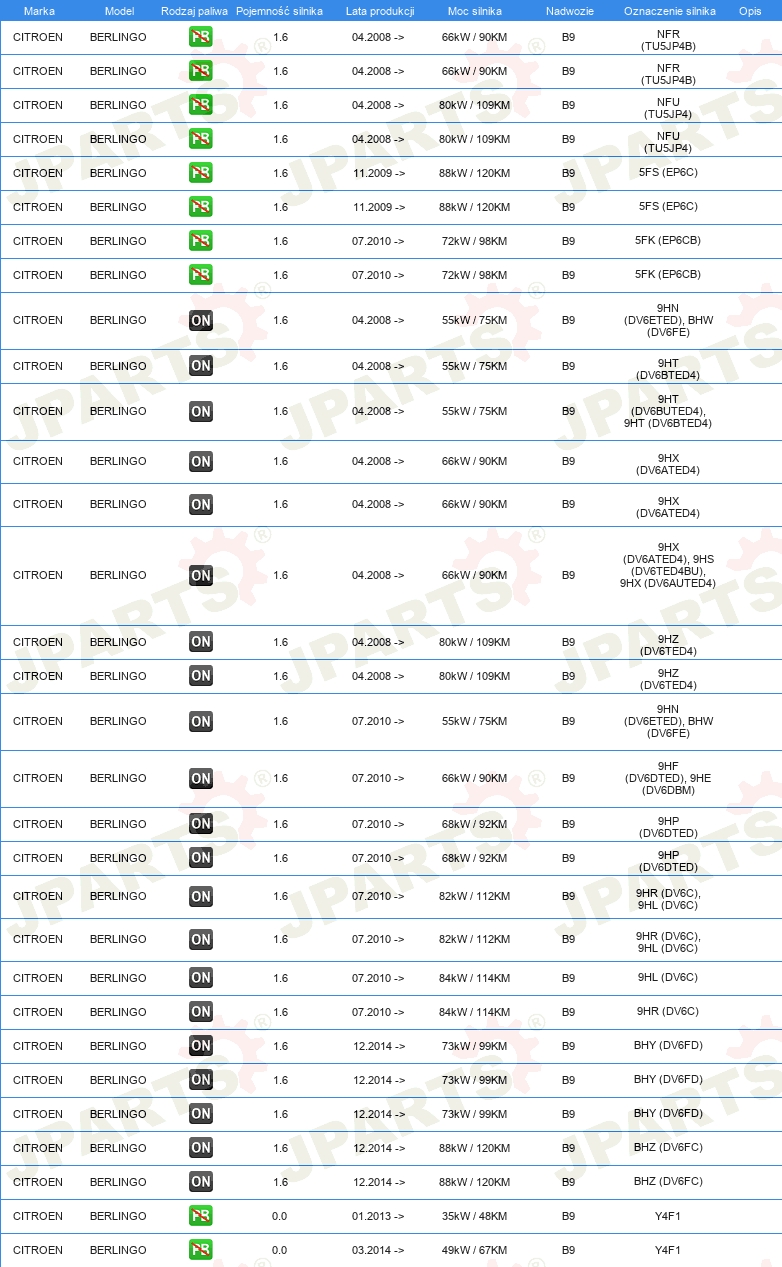Click the green PB petrol icon in the 49kW / 67KM row
The image size is (782, 1267).
tap(201, 1250)
